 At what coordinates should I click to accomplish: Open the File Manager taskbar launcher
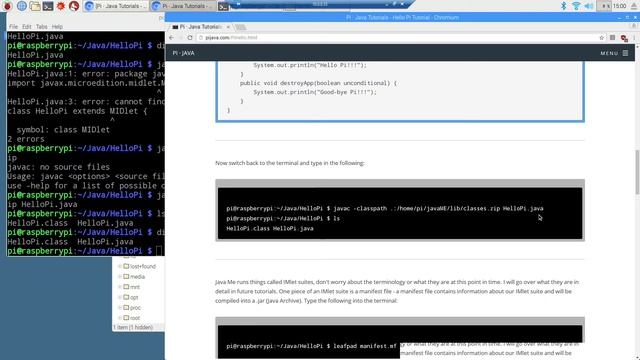(35, 6)
